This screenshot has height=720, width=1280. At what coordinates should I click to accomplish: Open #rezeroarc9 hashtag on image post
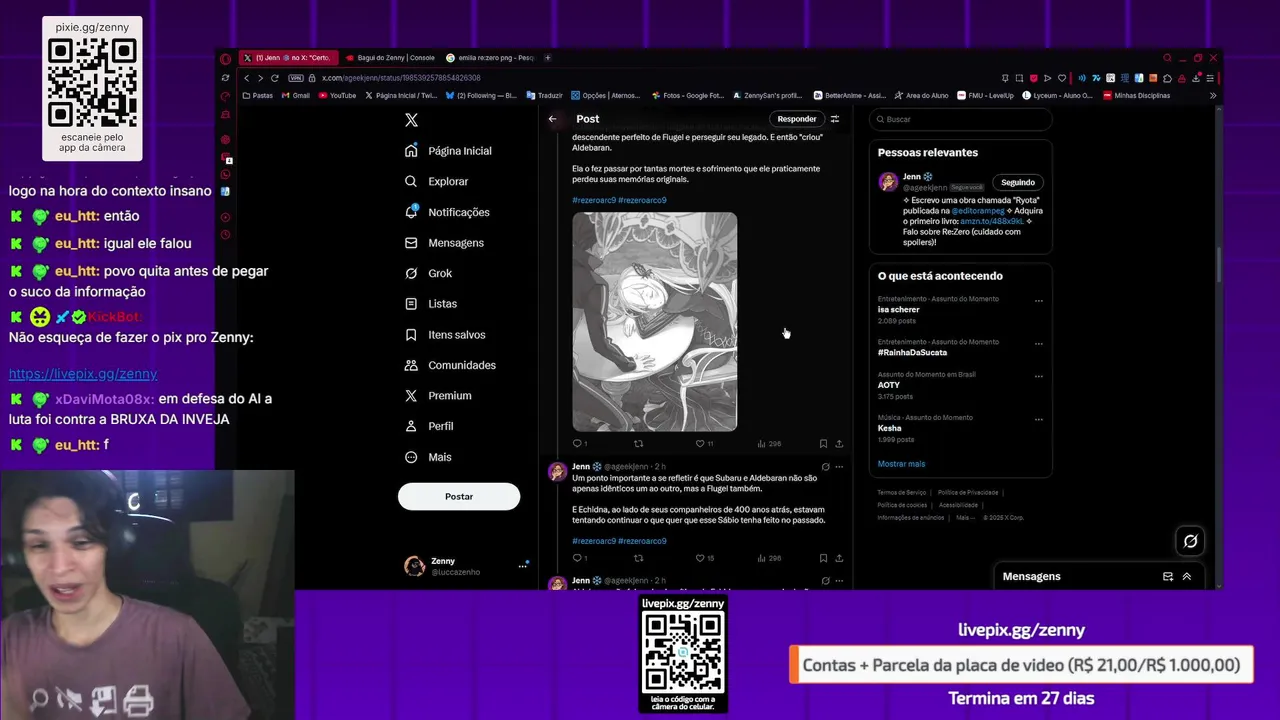593,200
